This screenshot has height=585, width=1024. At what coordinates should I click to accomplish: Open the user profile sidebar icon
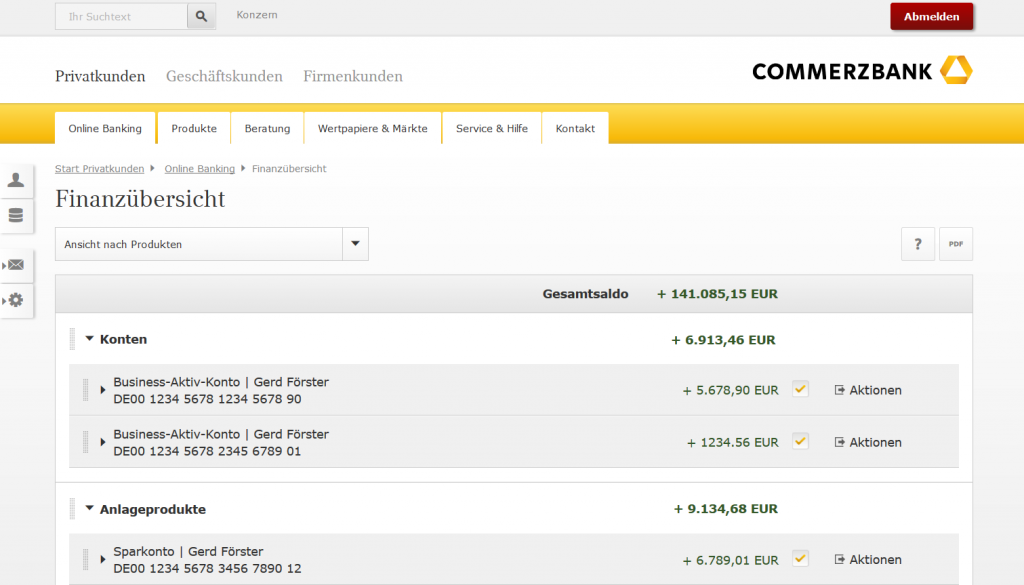coord(16,180)
